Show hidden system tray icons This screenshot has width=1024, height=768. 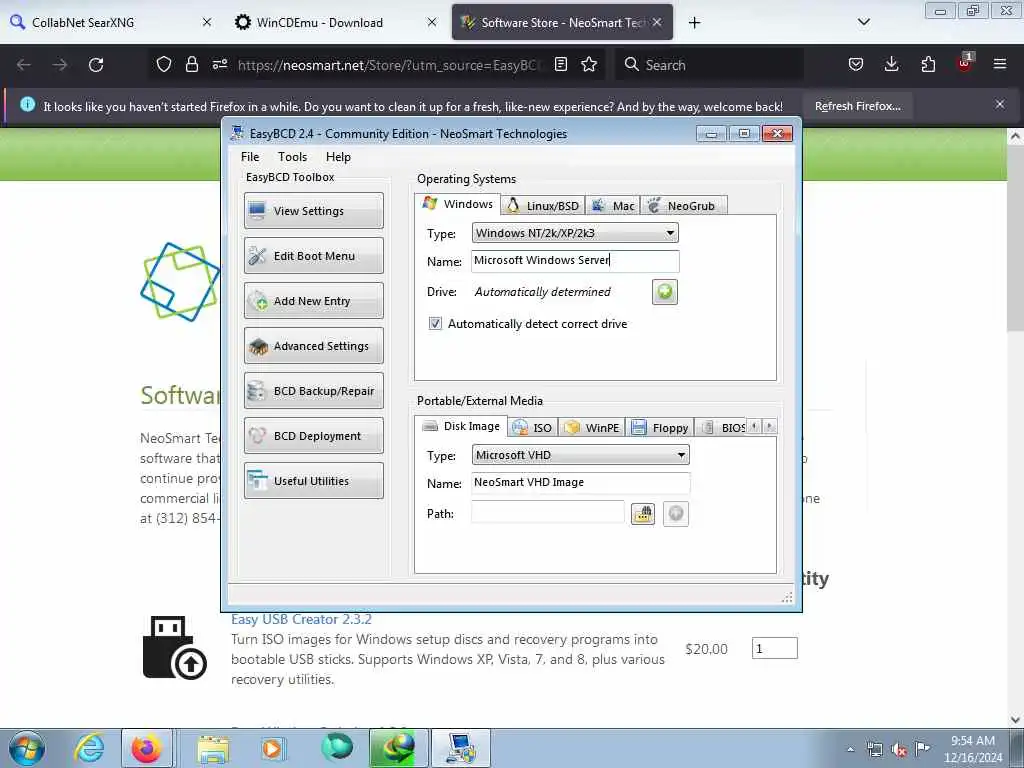[850, 750]
